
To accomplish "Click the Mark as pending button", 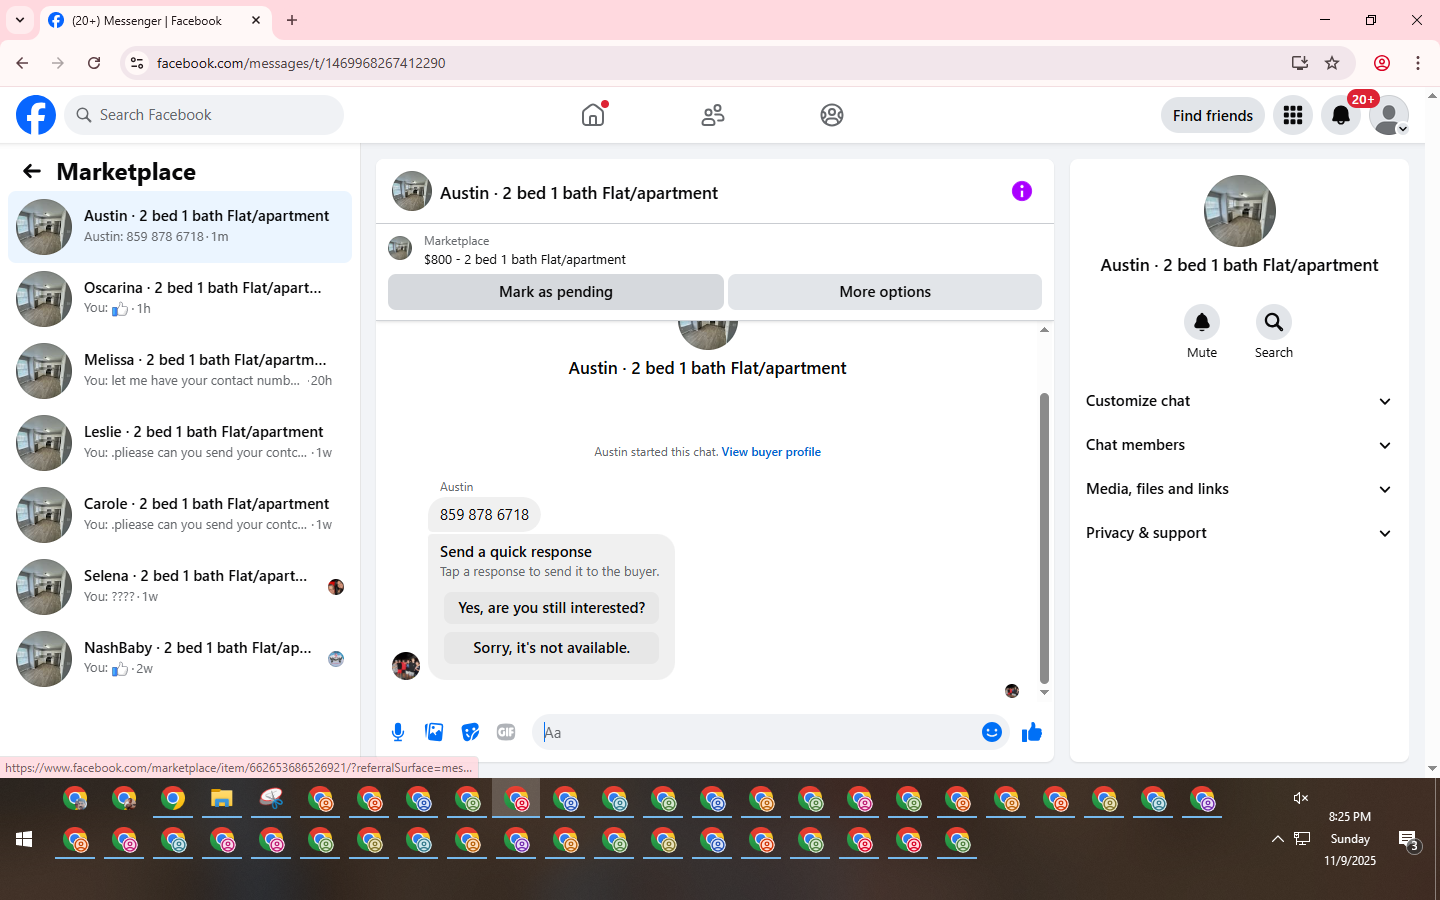I will 556,292.
